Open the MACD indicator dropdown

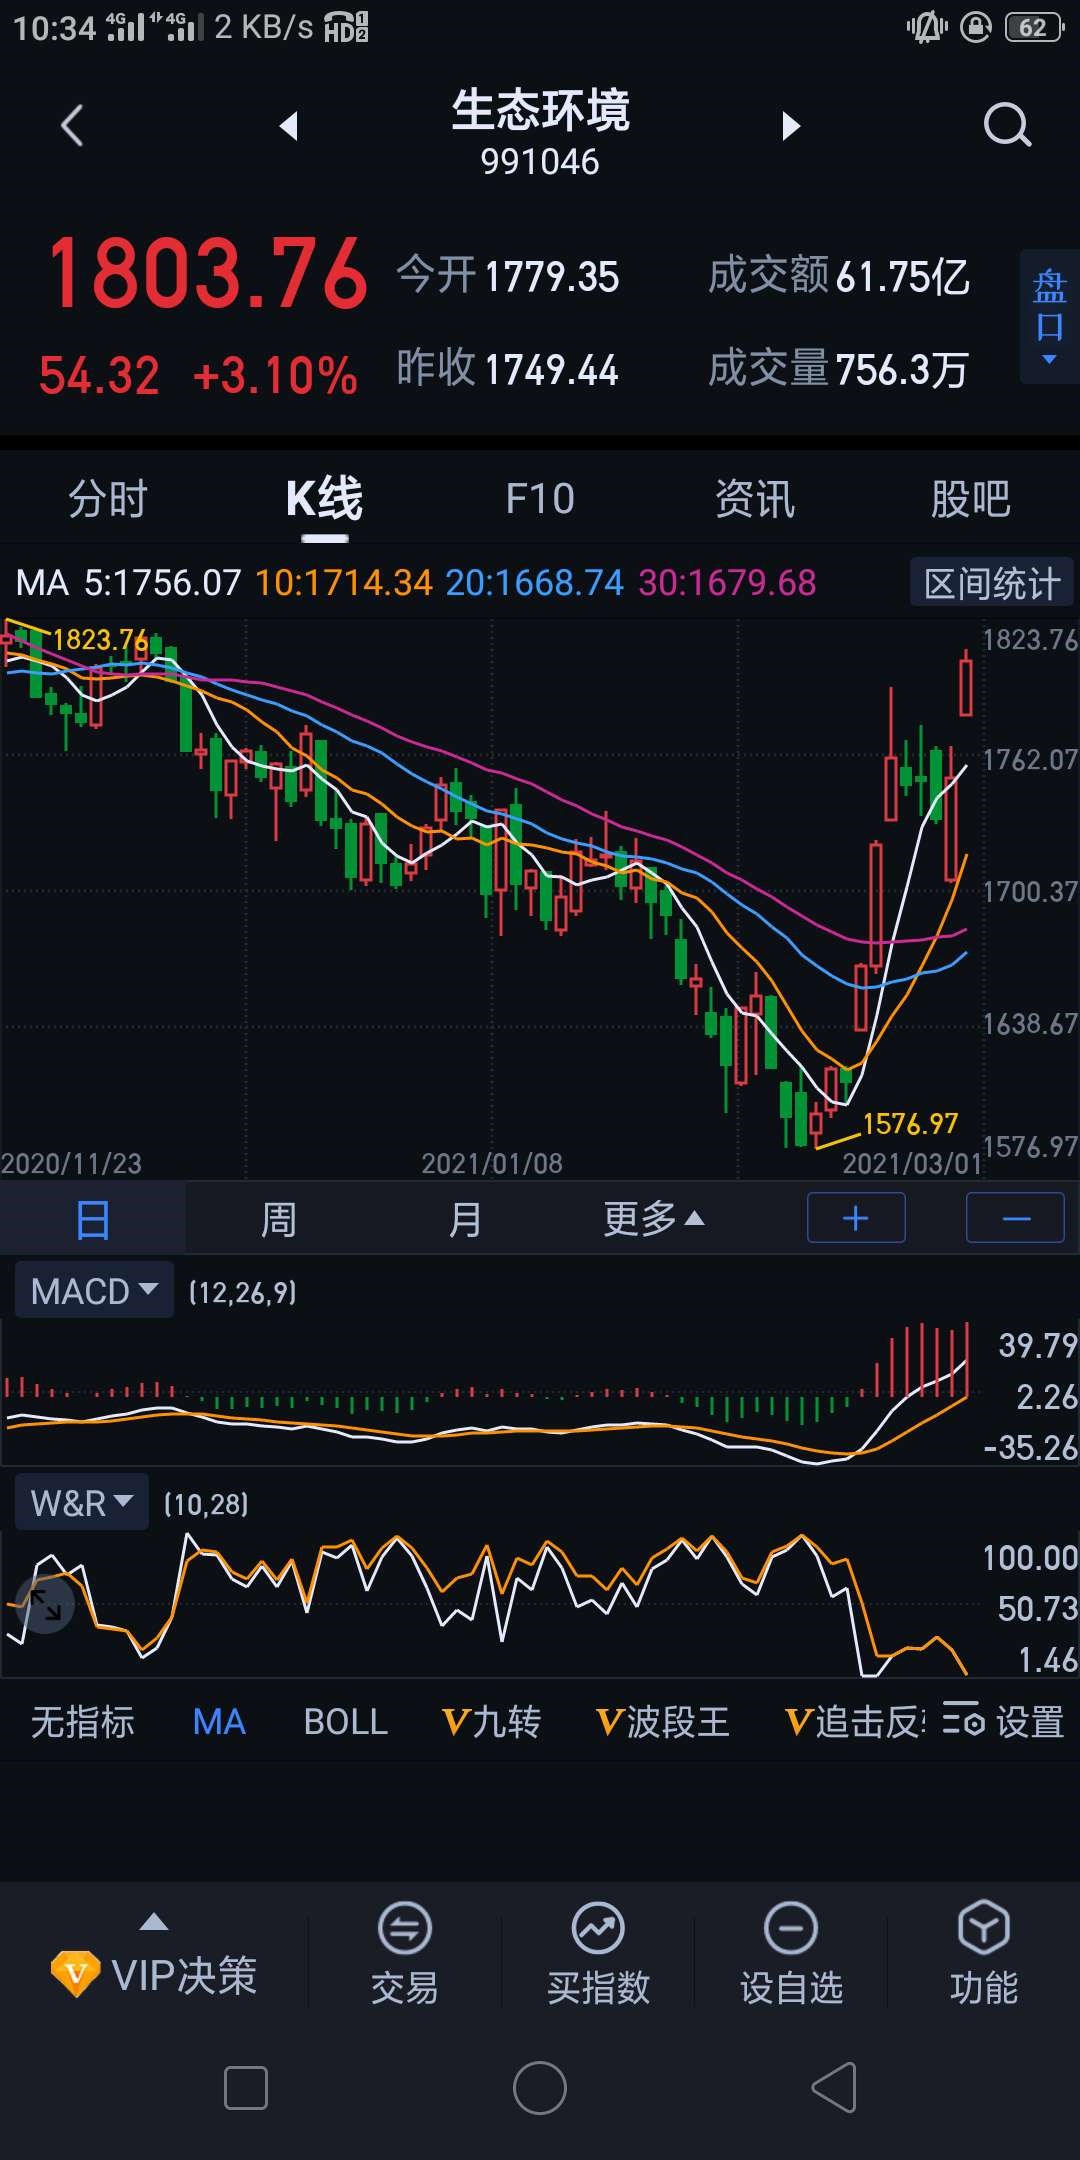click(x=94, y=1291)
